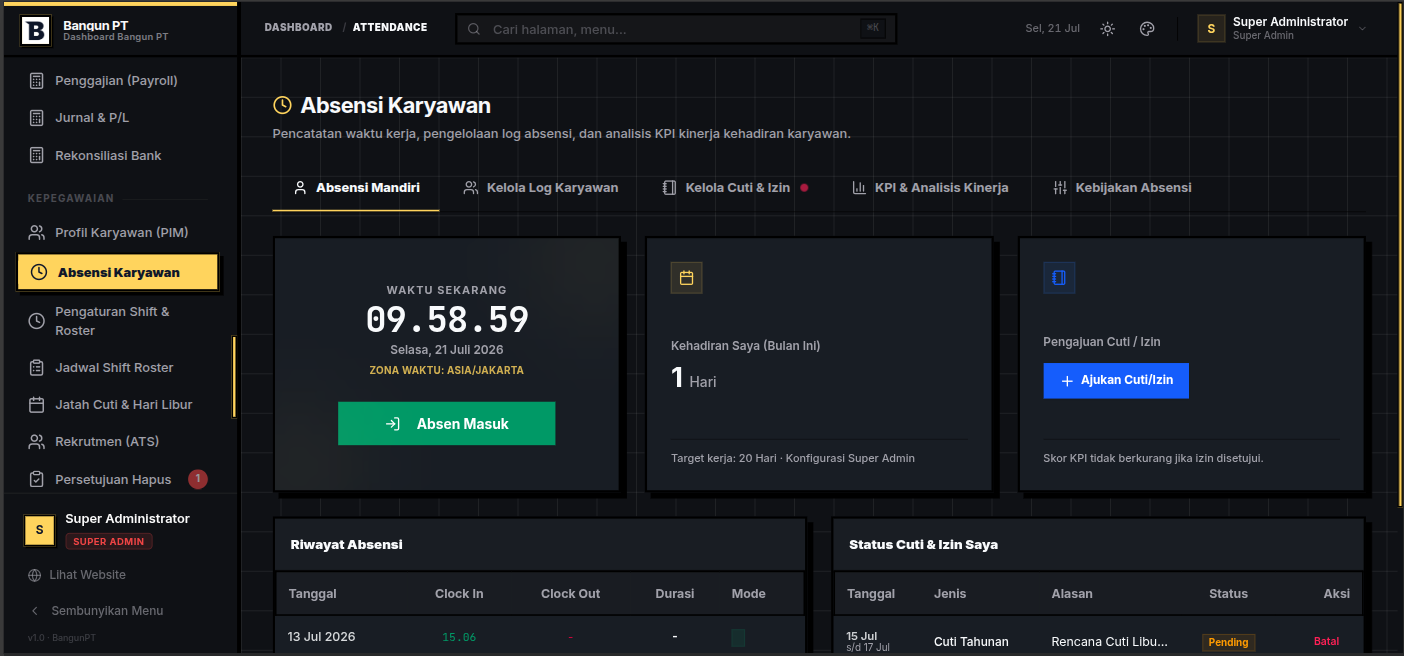Click the Ajukan Cuti/Izin button
This screenshot has height=656, width=1404.
pyautogui.click(x=1116, y=381)
